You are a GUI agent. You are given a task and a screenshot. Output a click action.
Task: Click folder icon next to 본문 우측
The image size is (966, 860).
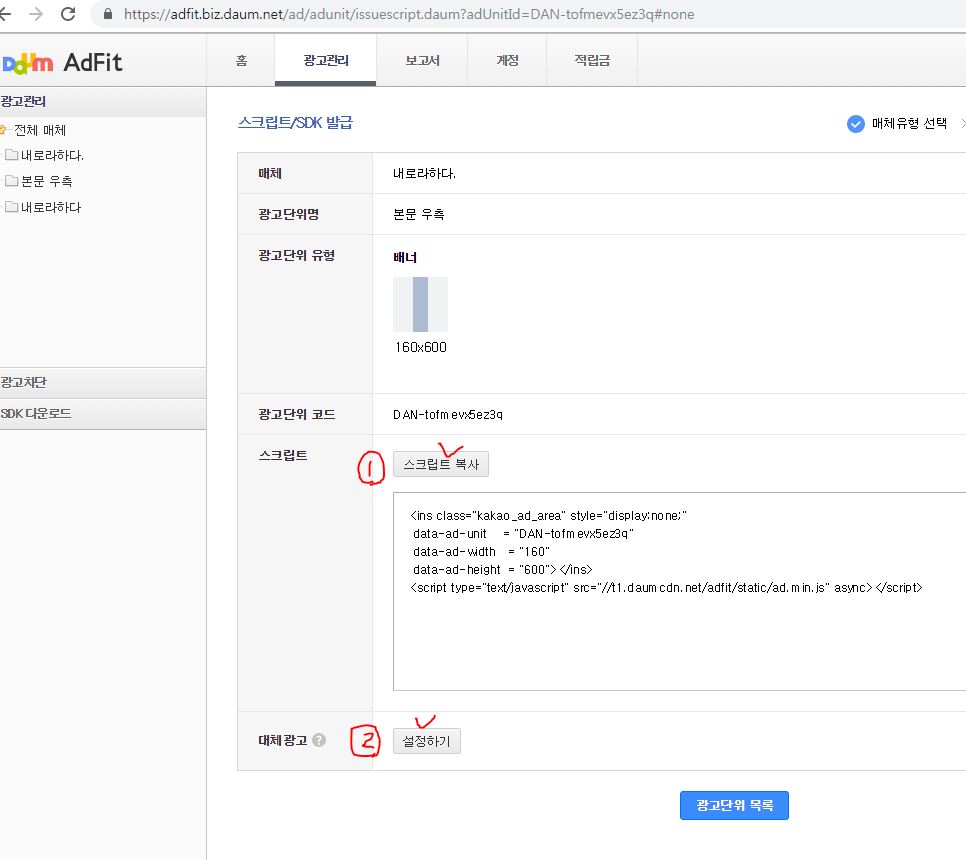(11, 181)
